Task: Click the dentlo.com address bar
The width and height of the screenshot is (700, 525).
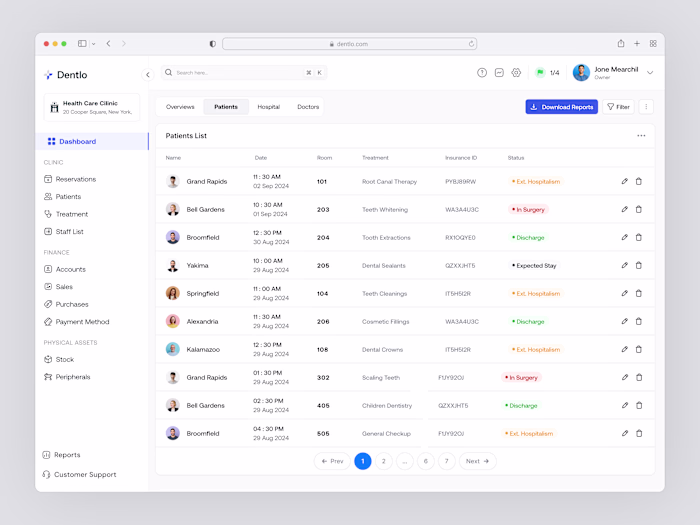Action: pos(350,44)
